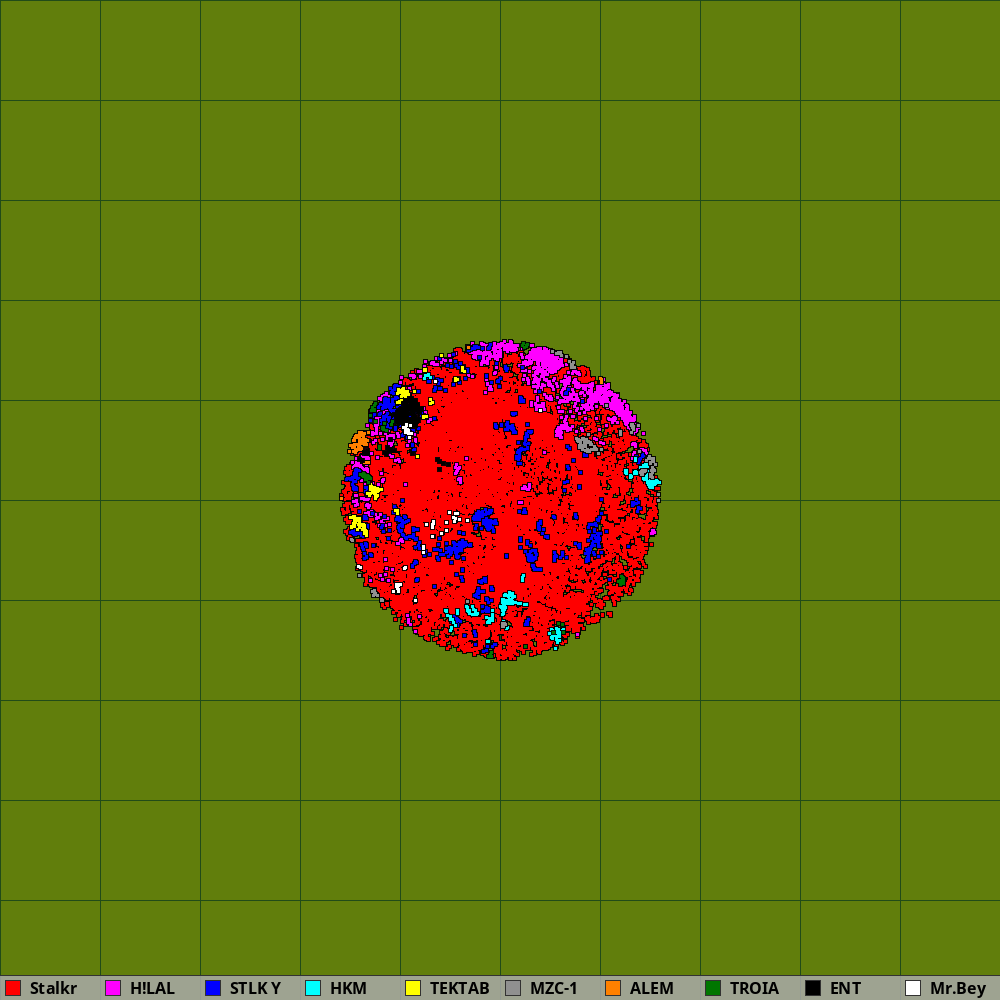Select the STLK Y legend label
The image size is (1000, 1000).
click(x=255, y=988)
